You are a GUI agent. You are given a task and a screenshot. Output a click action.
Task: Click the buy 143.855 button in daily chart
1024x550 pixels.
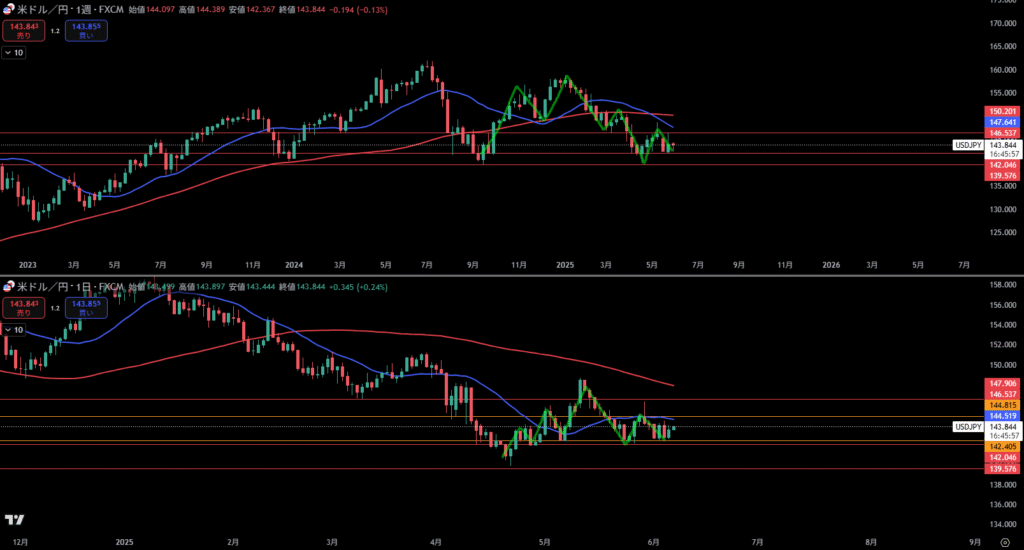point(86,308)
